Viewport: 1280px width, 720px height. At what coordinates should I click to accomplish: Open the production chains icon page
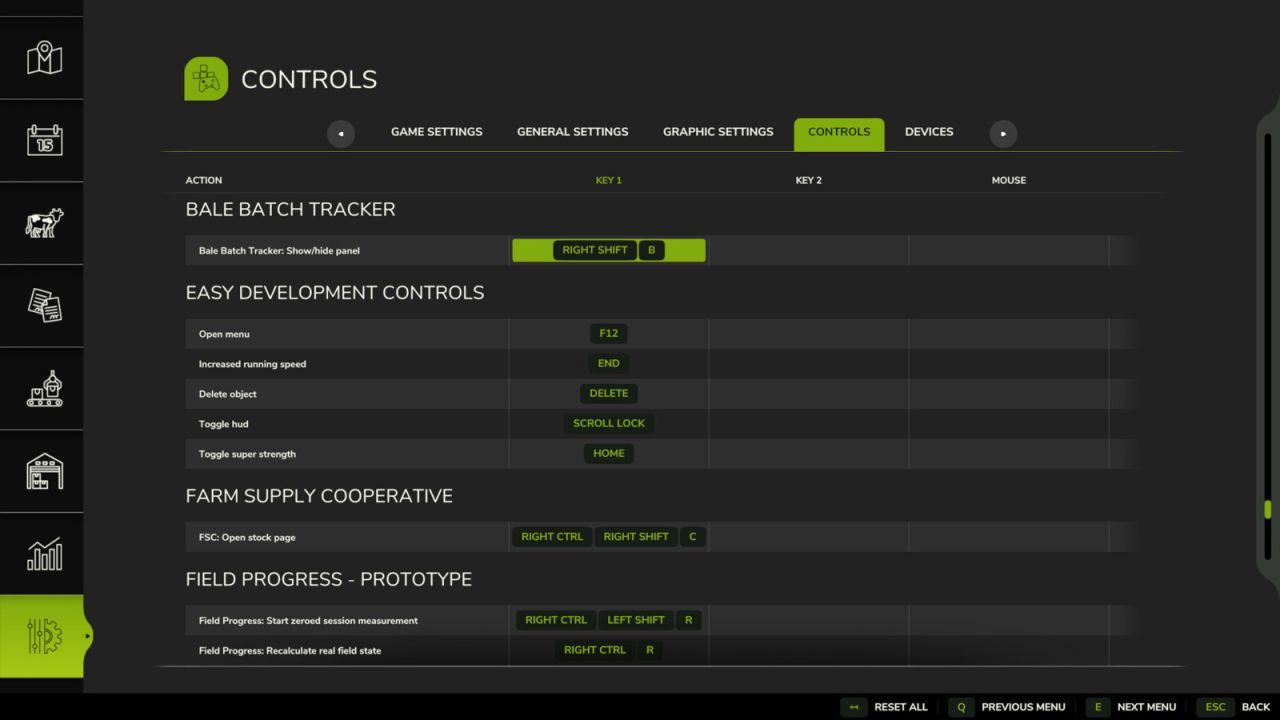click(44, 388)
